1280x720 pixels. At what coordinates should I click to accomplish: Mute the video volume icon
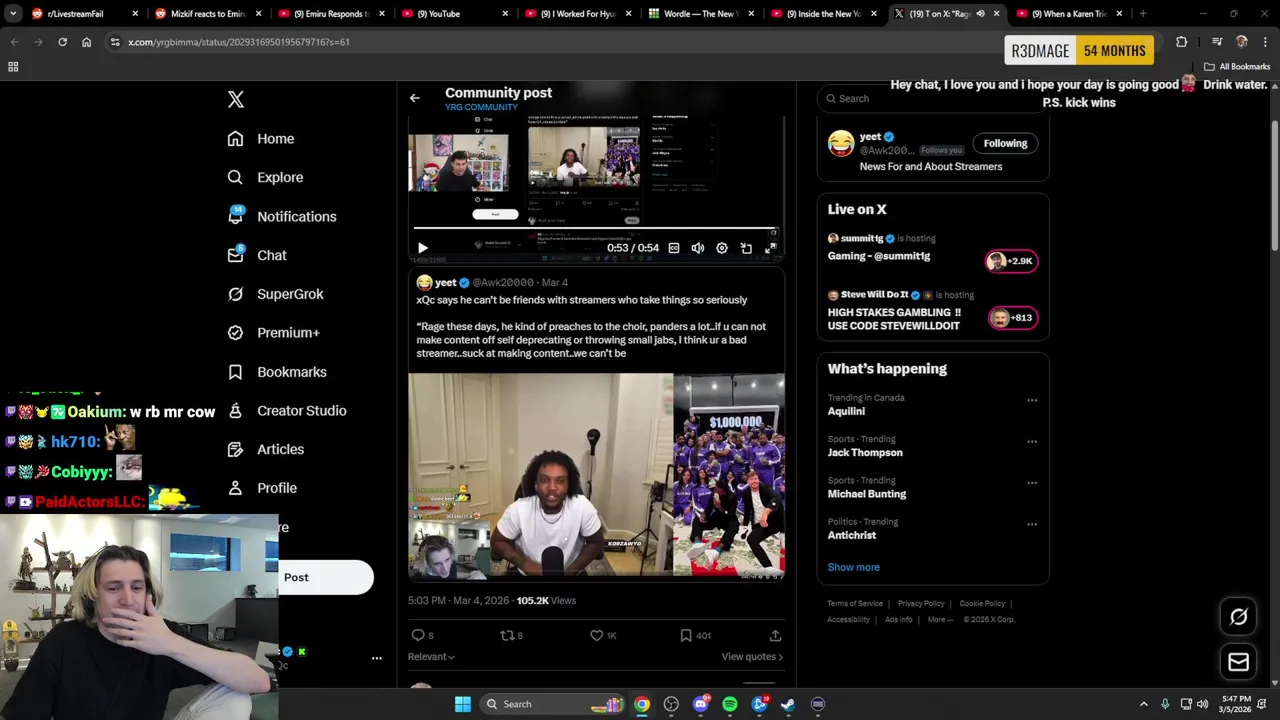coord(698,248)
